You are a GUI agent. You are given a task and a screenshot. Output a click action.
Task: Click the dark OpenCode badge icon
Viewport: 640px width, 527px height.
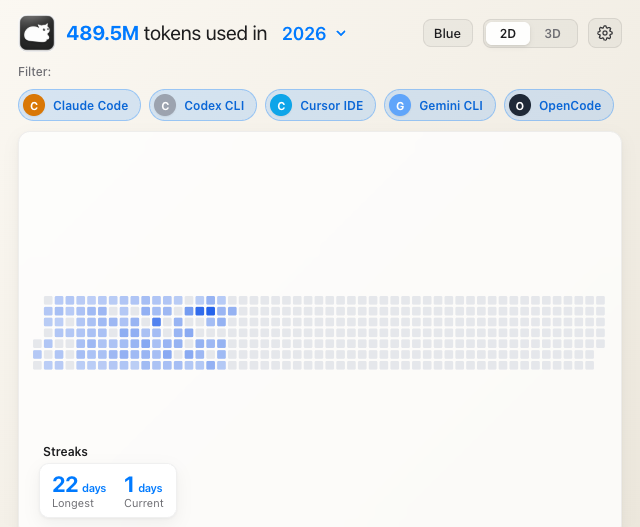click(x=520, y=105)
